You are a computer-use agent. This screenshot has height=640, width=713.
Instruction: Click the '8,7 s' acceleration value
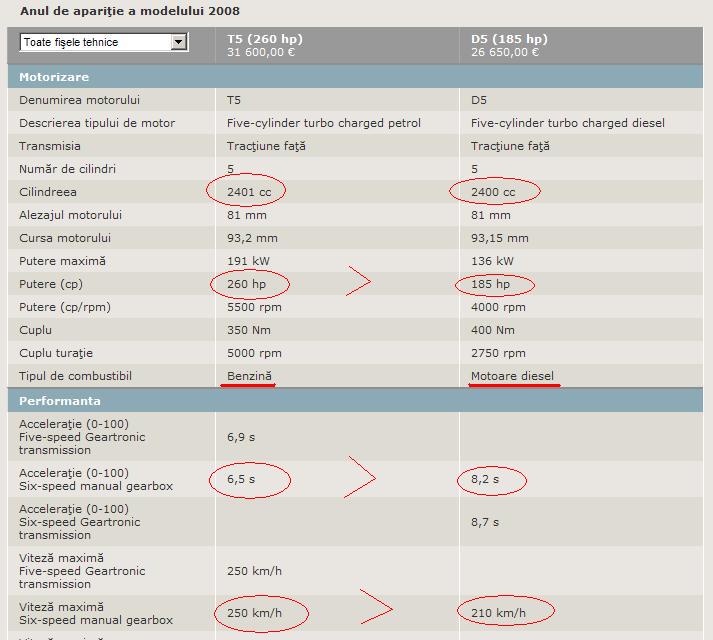(485, 522)
